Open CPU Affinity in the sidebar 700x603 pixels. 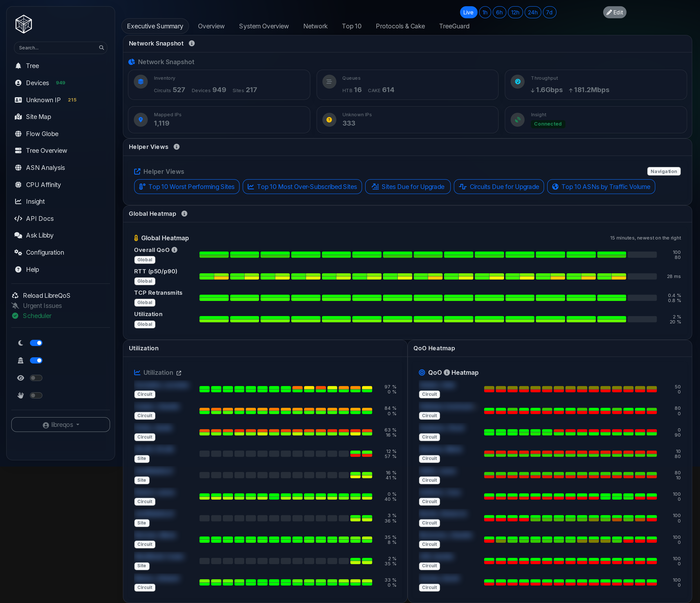click(x=43, y=185)
